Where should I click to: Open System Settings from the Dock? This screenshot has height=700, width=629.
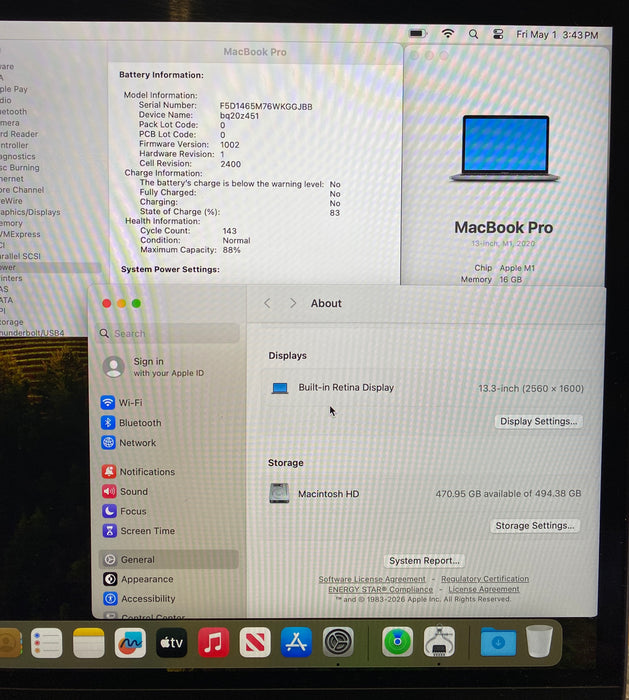pyautogui.click(x=338, y=642)
